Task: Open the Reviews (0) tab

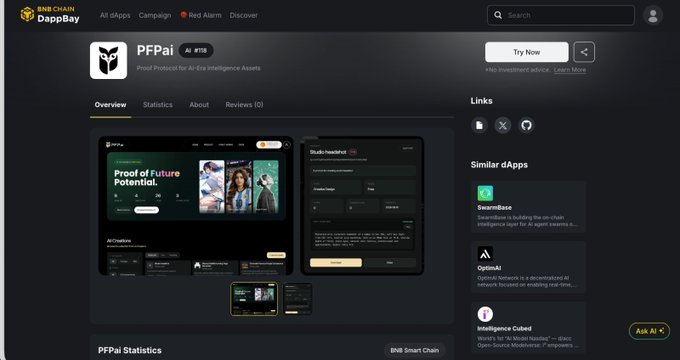Action: (x=244, y=105)
